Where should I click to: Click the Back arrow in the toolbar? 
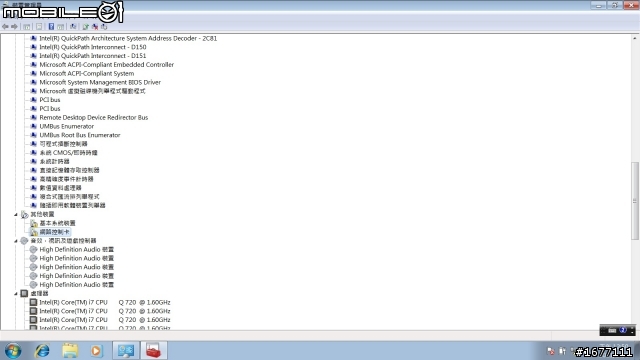point(5,27)
